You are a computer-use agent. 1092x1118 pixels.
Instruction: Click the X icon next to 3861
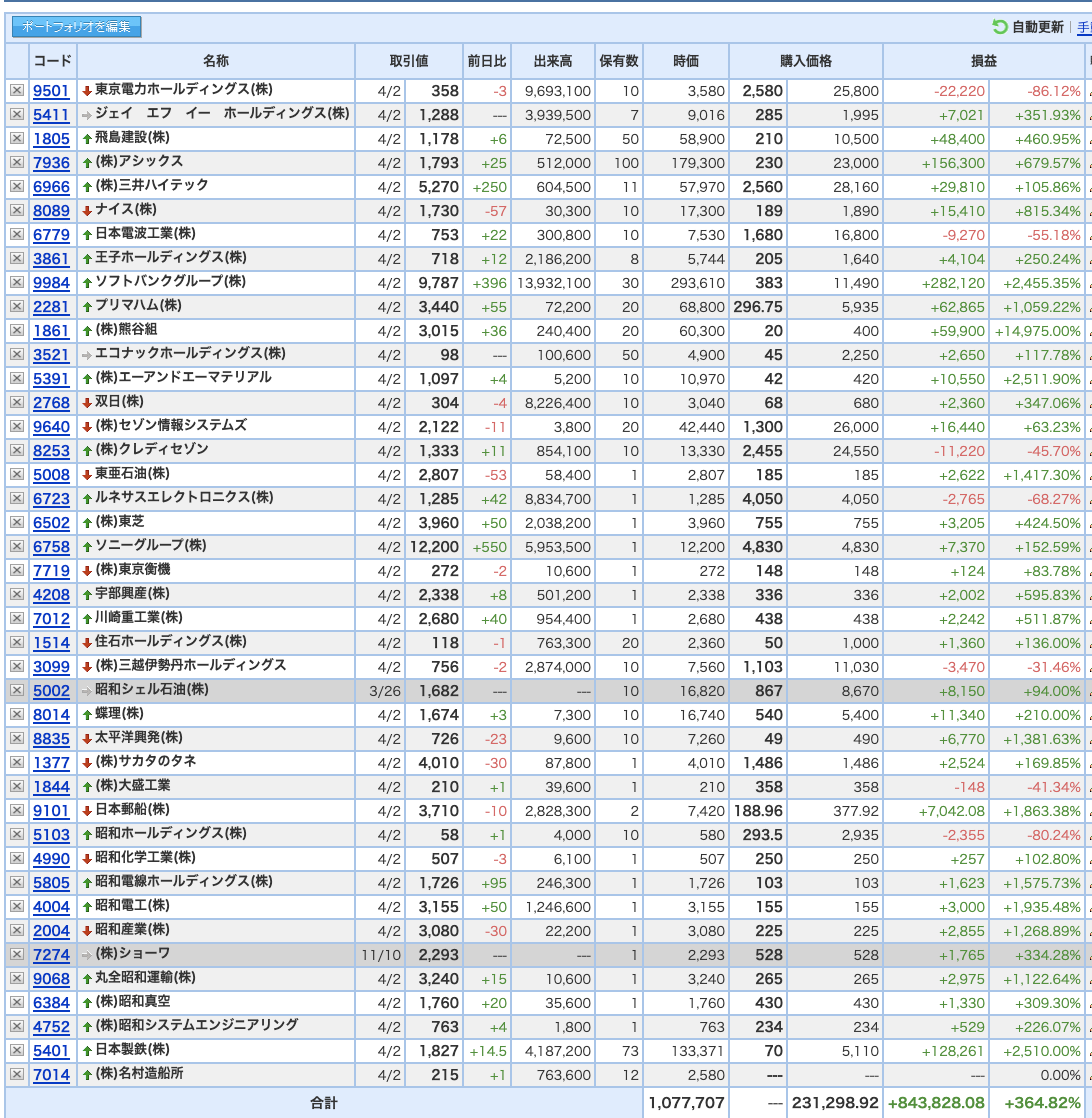17,259
